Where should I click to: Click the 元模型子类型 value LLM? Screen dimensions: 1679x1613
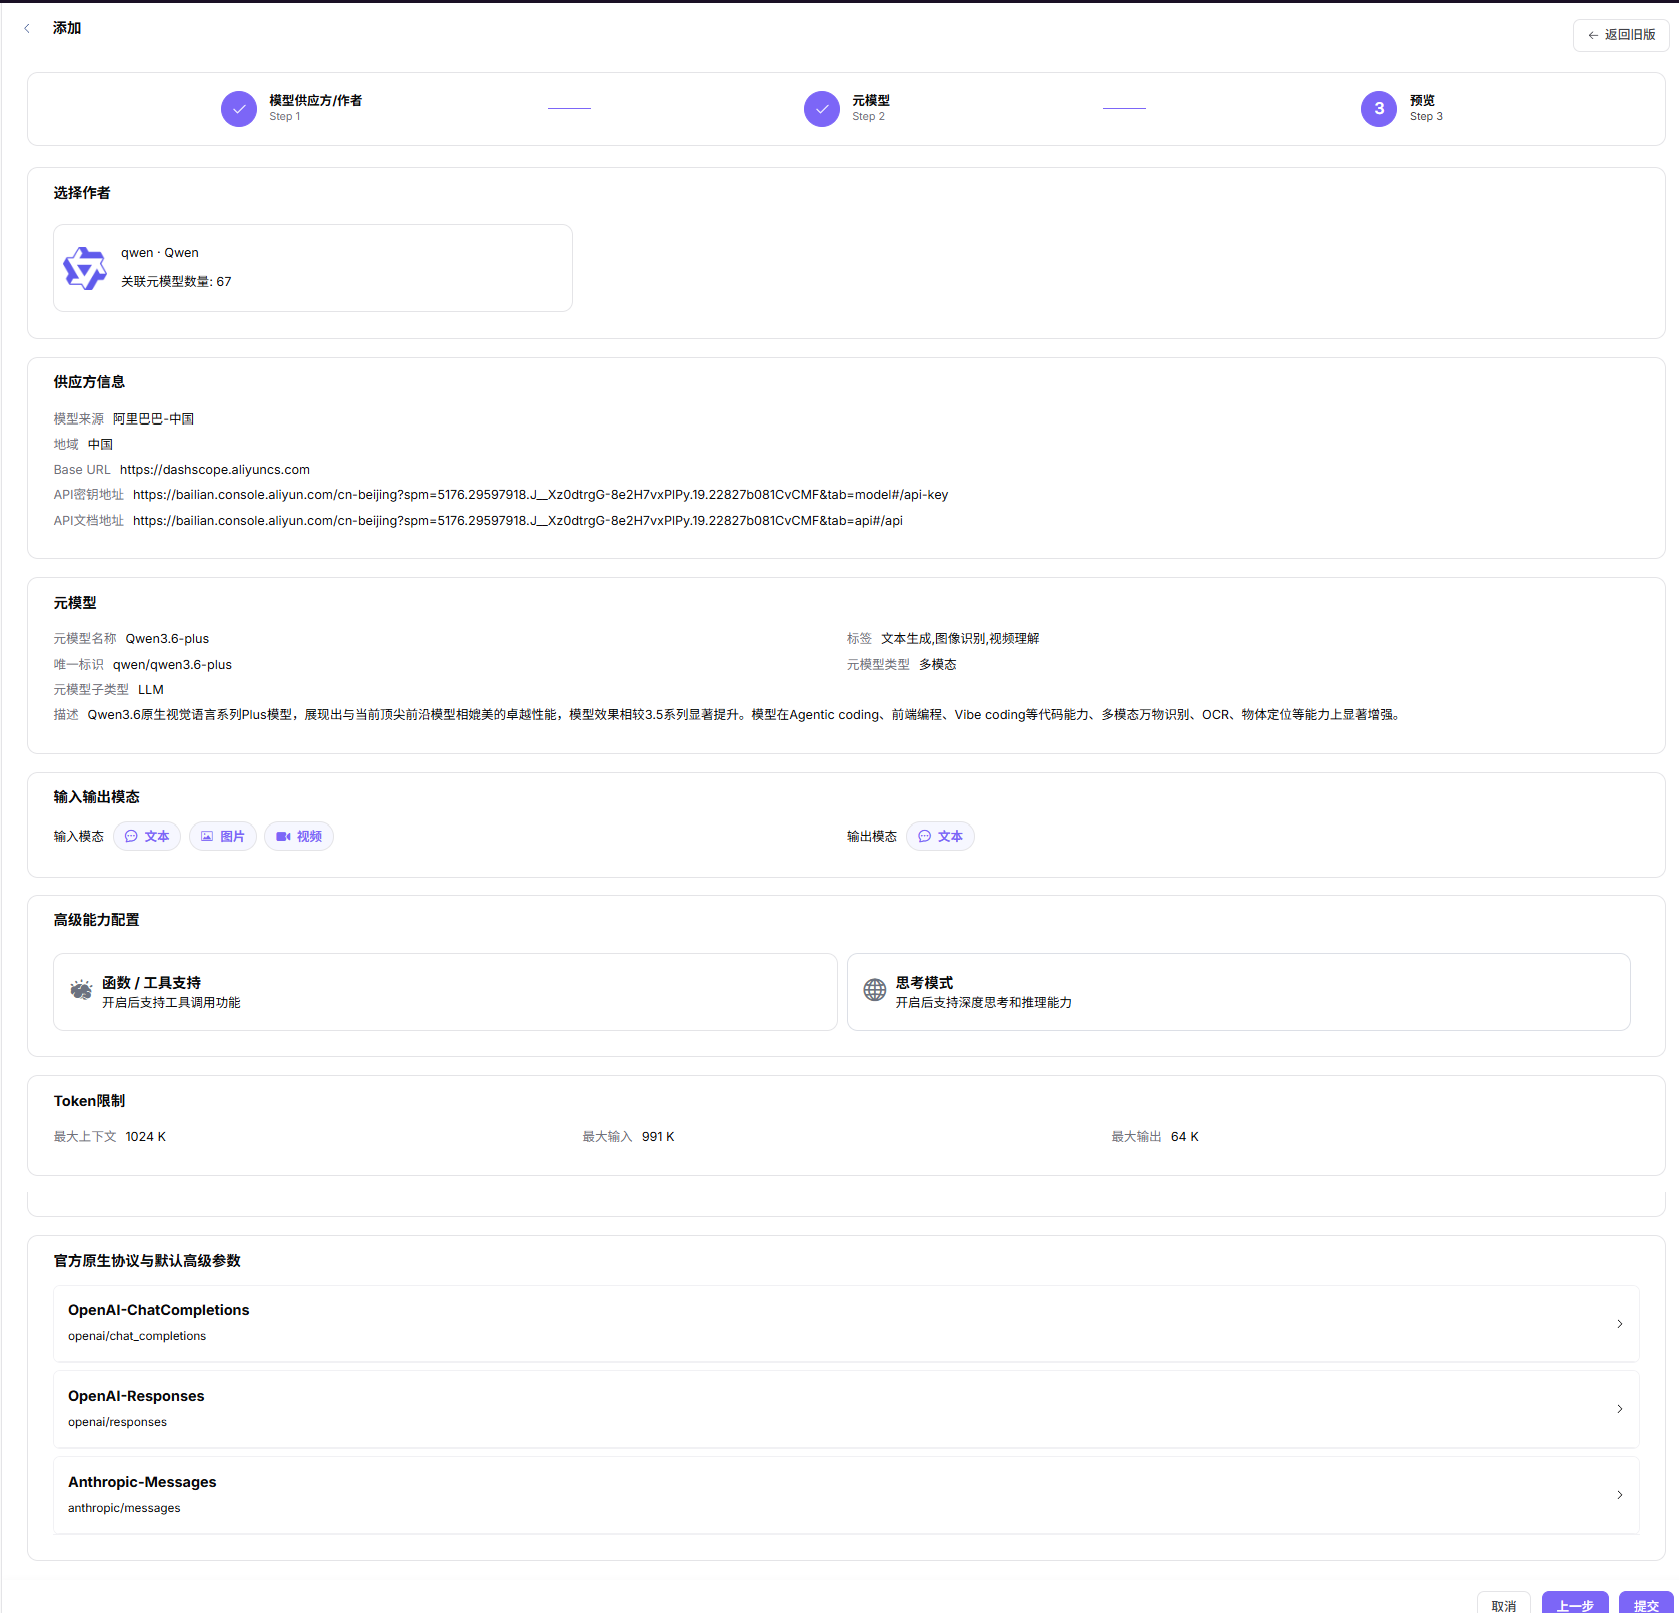(x=151, y=690)
